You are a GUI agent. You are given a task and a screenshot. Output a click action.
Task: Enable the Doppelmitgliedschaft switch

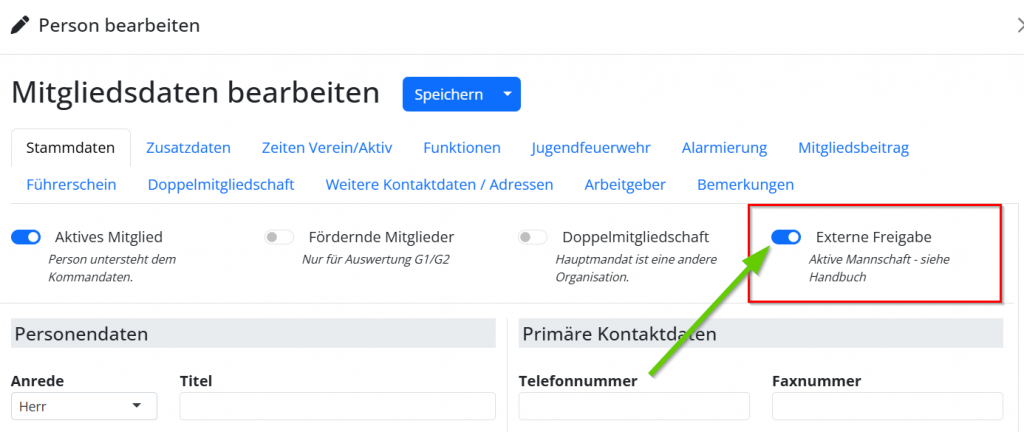click(x=533, y=237)
